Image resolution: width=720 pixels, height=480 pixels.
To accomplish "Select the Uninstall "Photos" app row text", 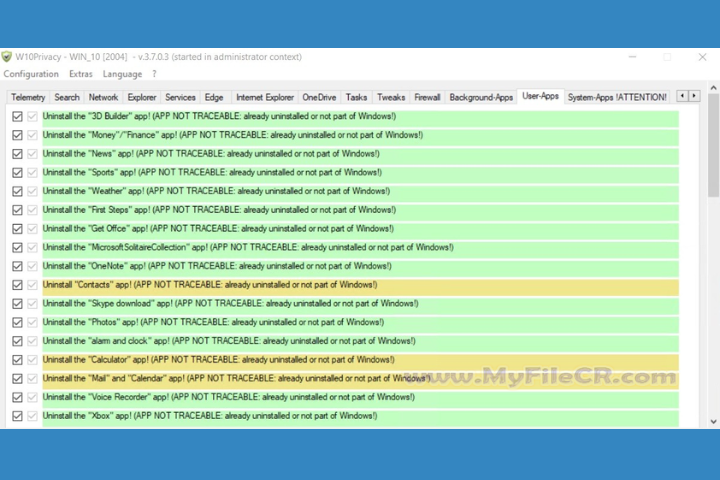I will 214,322.
